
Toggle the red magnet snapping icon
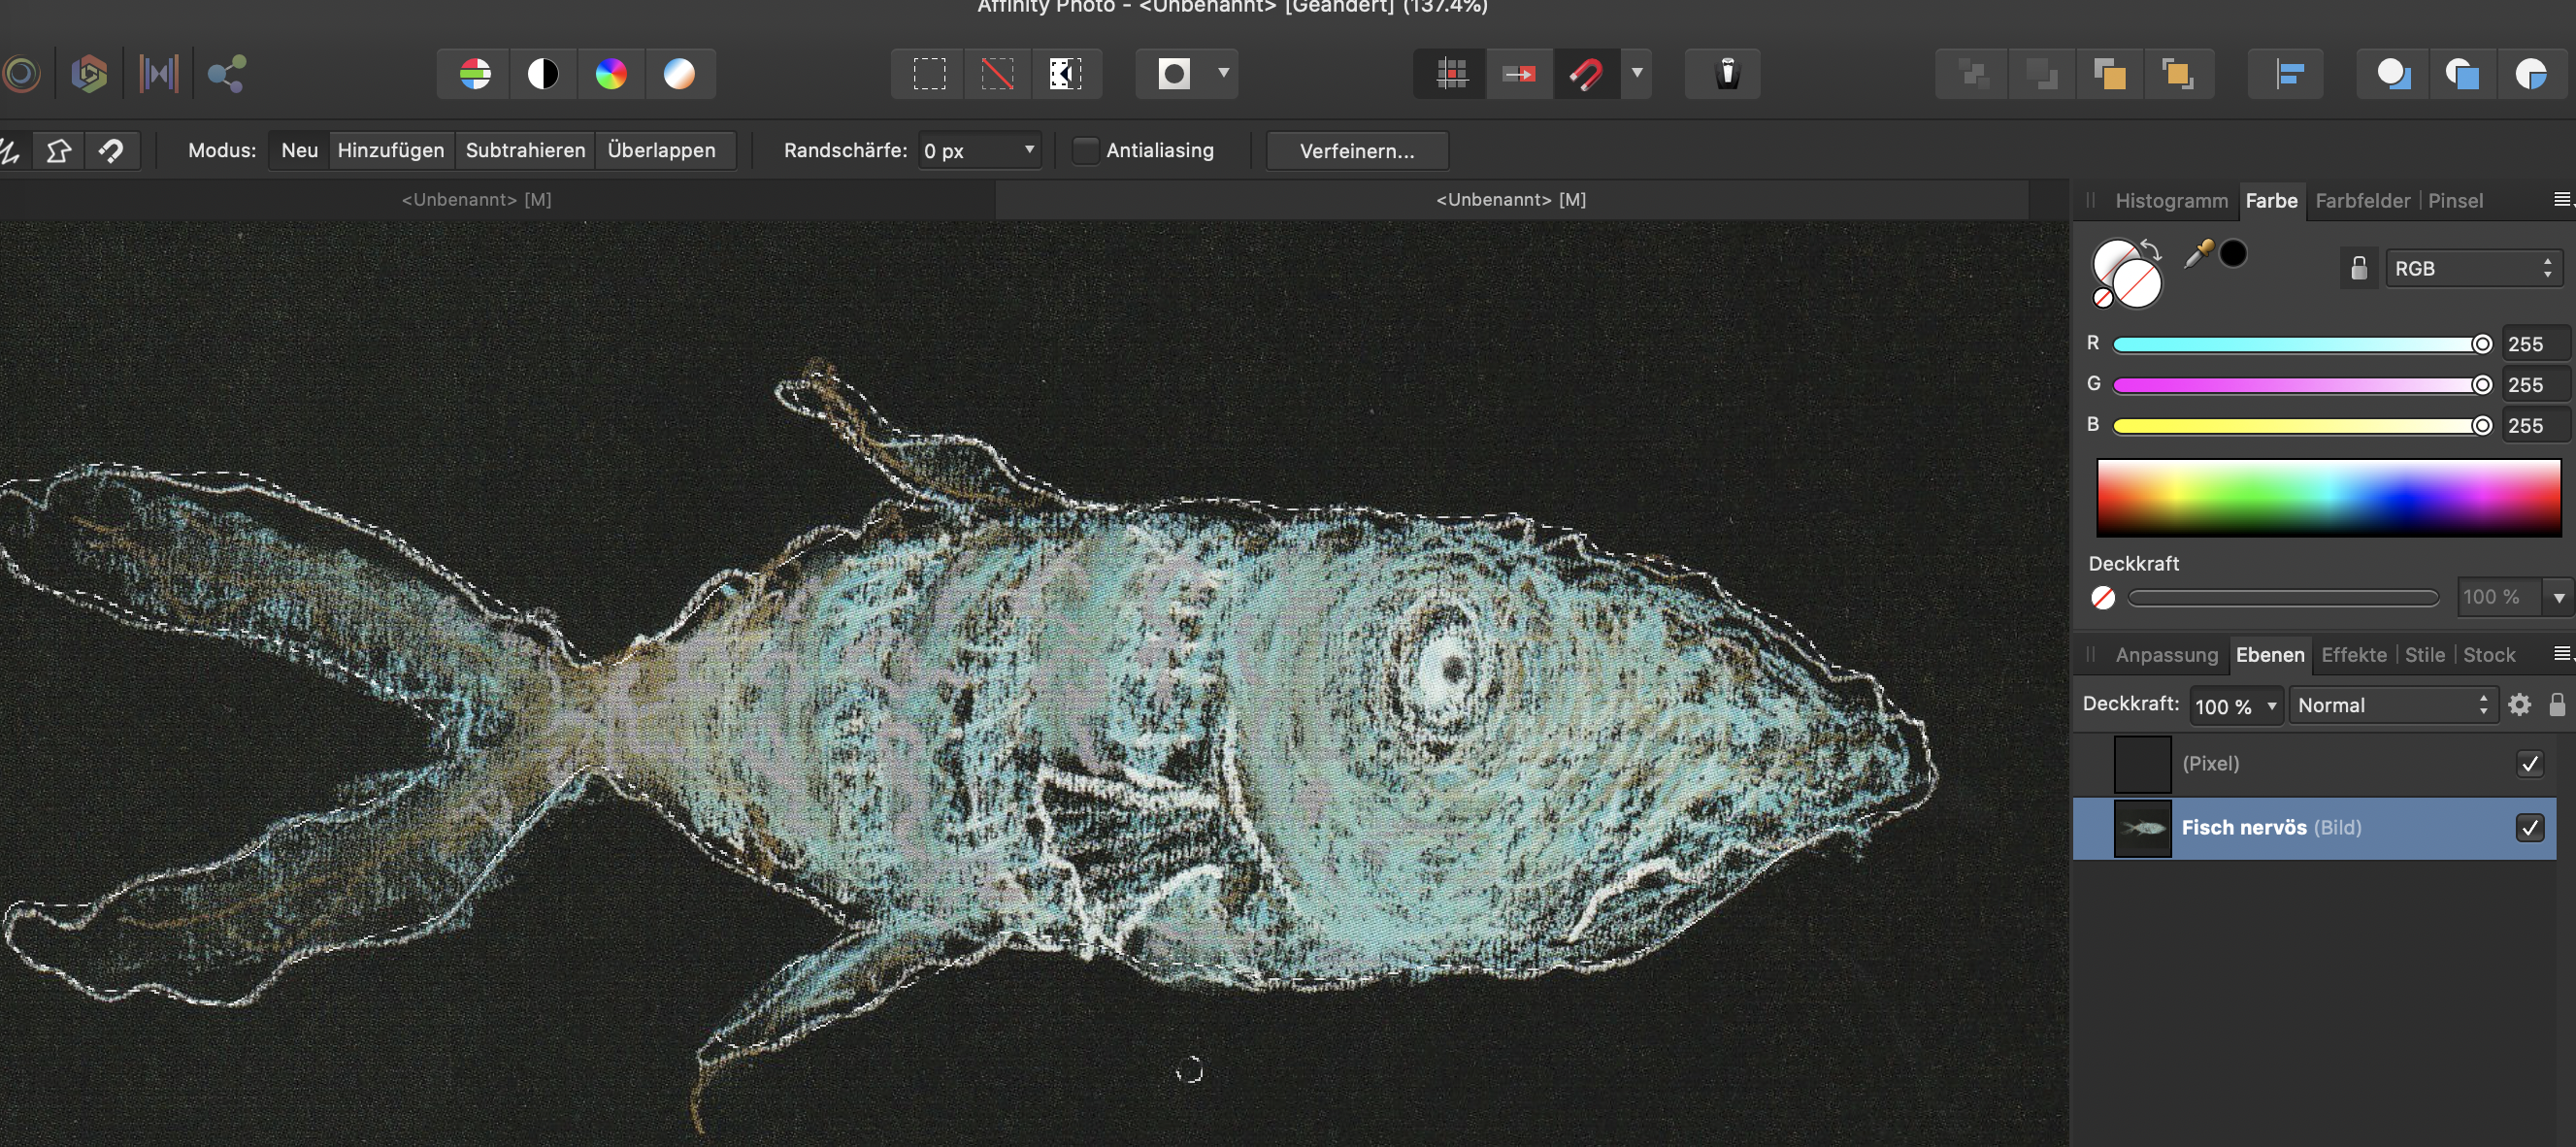[x=1586, y=74]
